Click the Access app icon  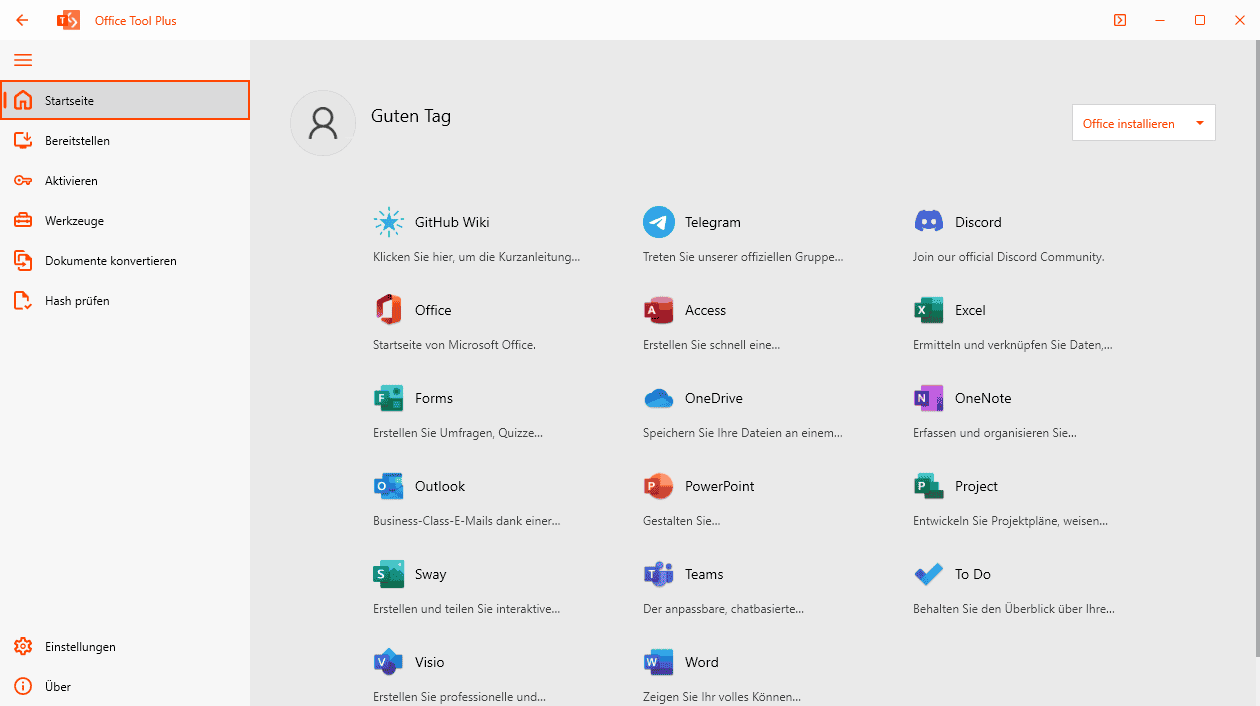pyautogui.click(x=658, y=310)
